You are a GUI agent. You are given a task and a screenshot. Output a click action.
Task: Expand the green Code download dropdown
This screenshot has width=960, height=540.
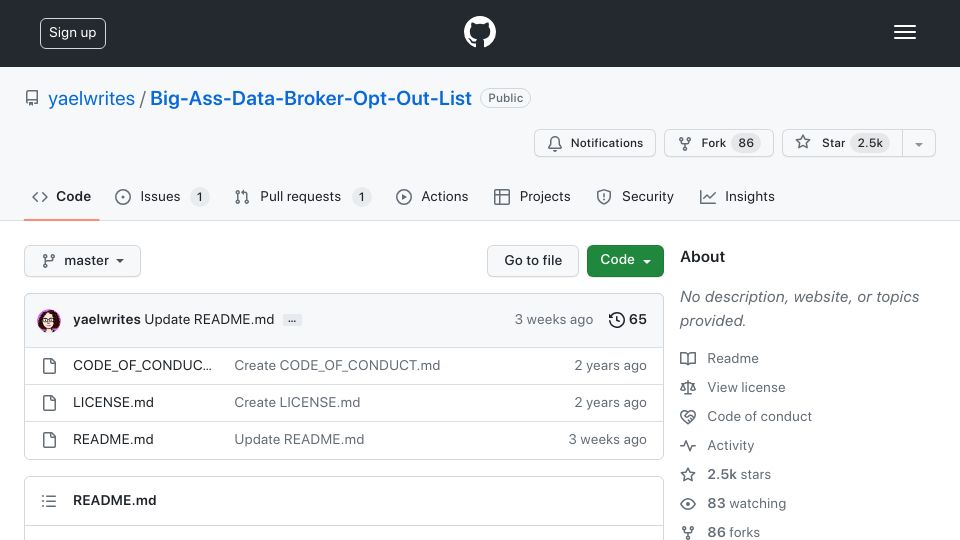(625, 261)
